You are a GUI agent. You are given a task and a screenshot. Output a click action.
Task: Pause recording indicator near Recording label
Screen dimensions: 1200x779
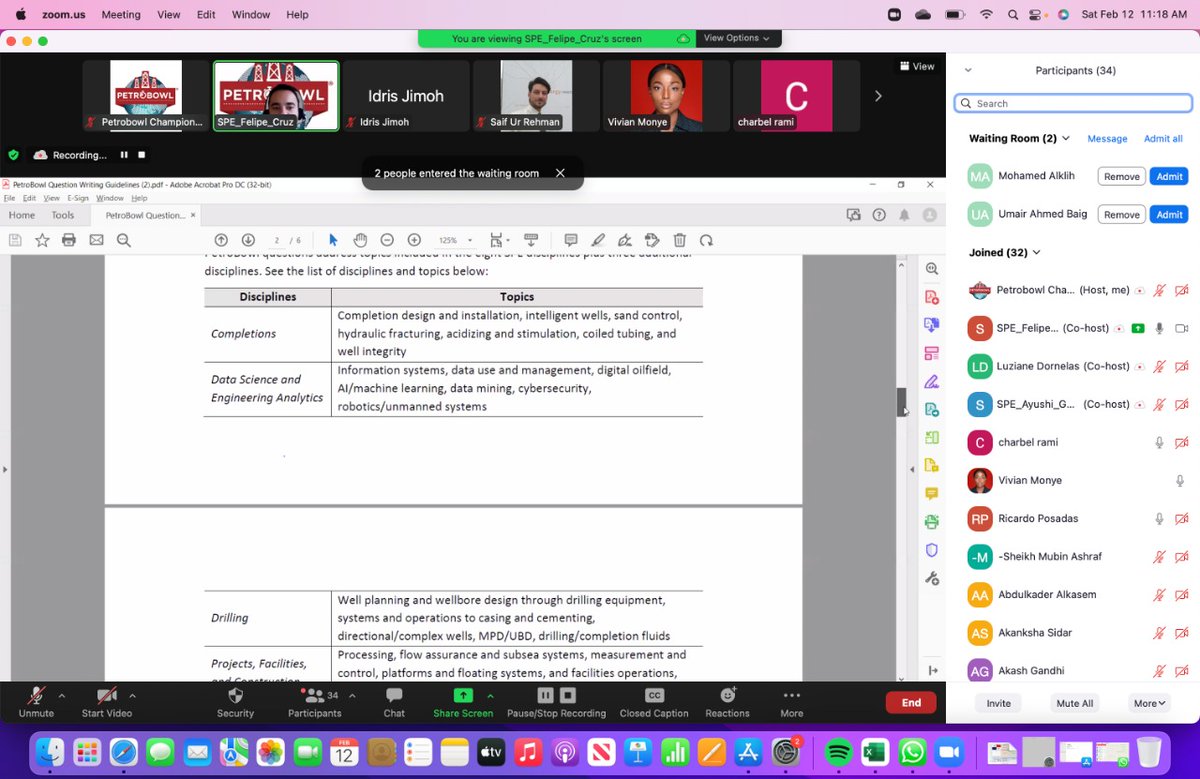click(x=124, y=155)
